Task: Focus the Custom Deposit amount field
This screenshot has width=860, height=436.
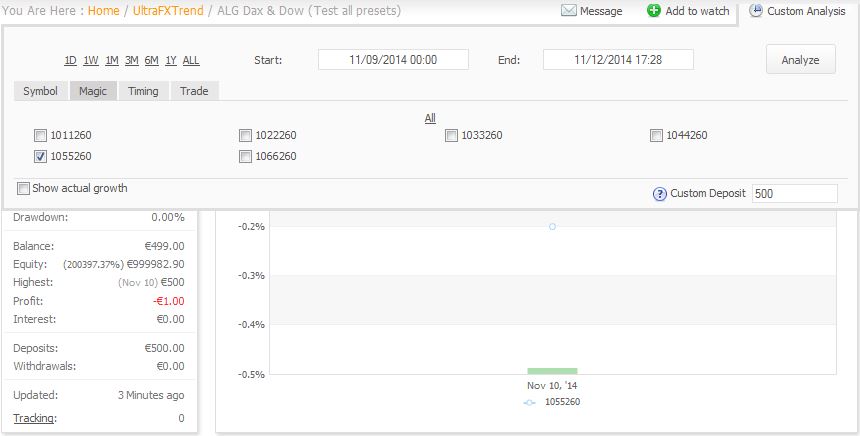Action: [794, 194]
